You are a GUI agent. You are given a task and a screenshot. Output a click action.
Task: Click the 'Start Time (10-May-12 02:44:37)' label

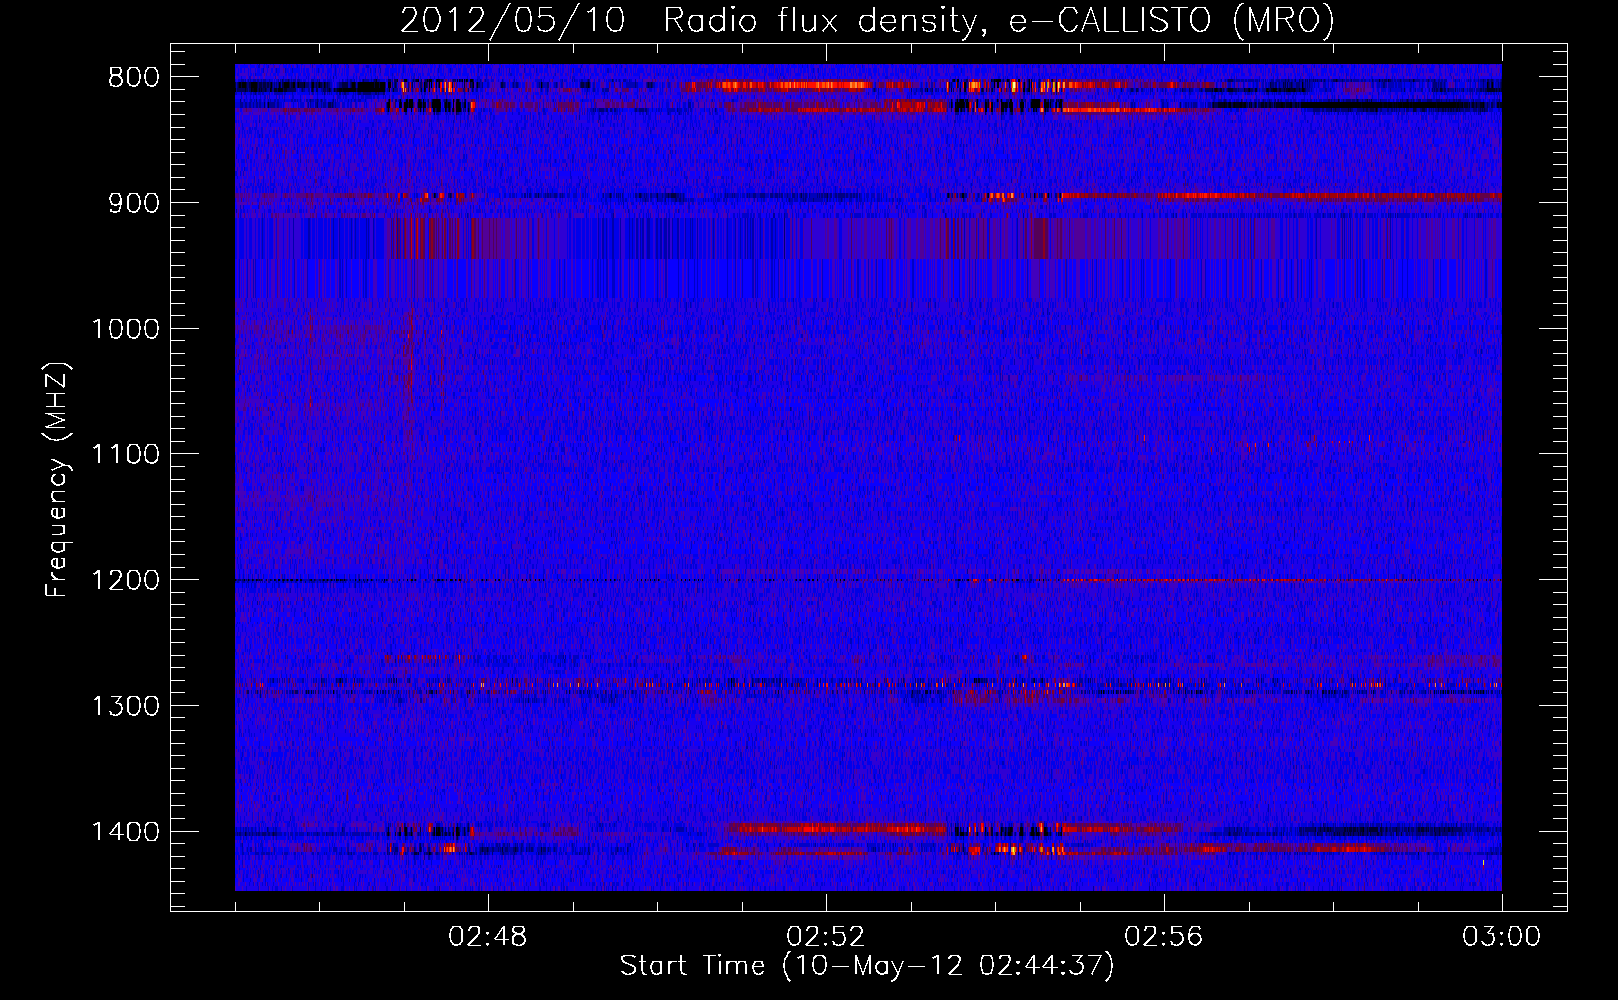click(x=866, y=966)
